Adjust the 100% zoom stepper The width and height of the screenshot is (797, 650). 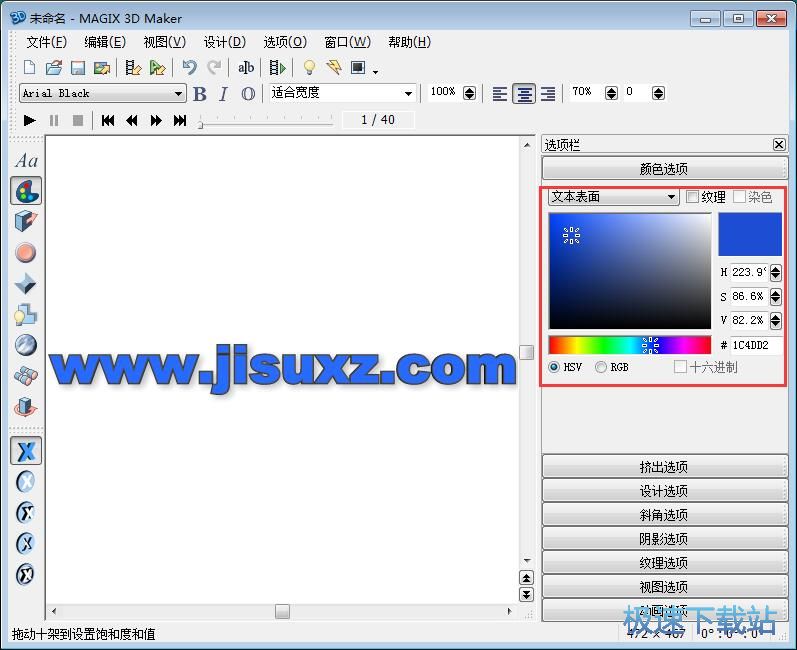pyautogui.click(x=470, y=93)
